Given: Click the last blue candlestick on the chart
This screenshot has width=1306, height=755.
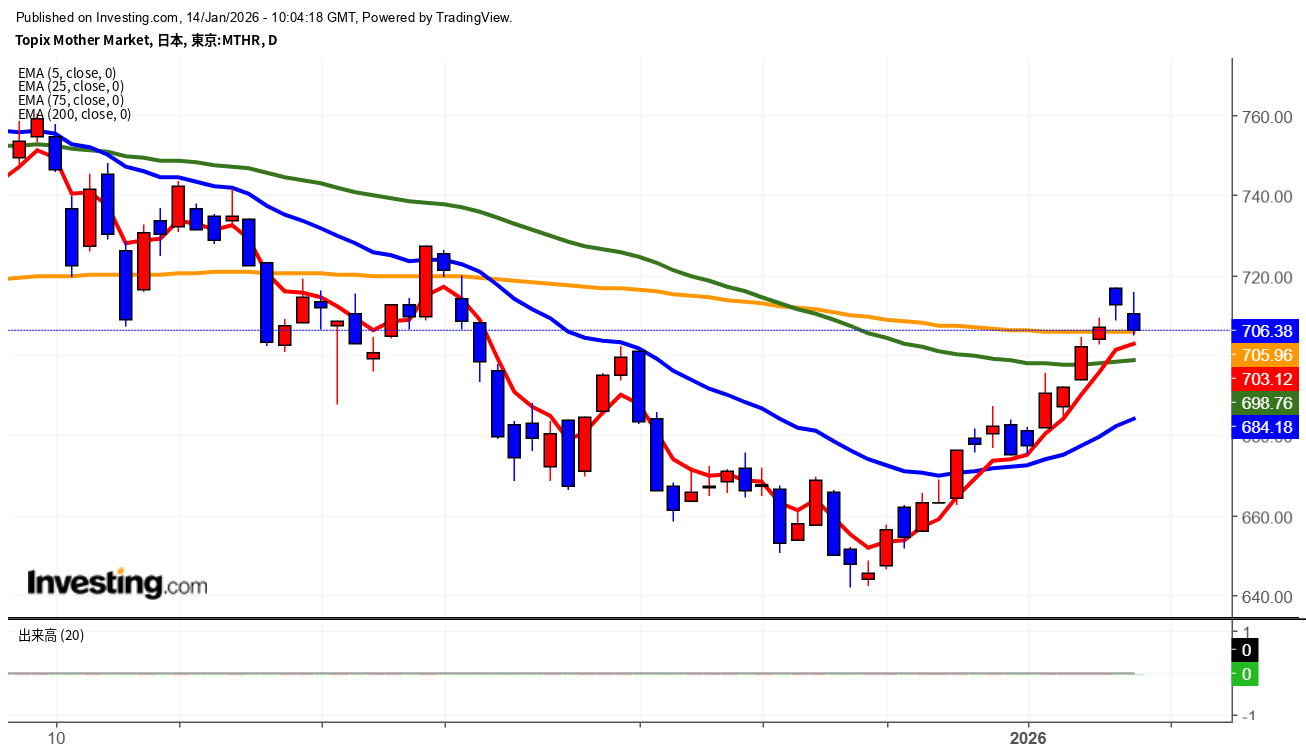Looking at the screenshot, I should click(x=1134, y=321).
